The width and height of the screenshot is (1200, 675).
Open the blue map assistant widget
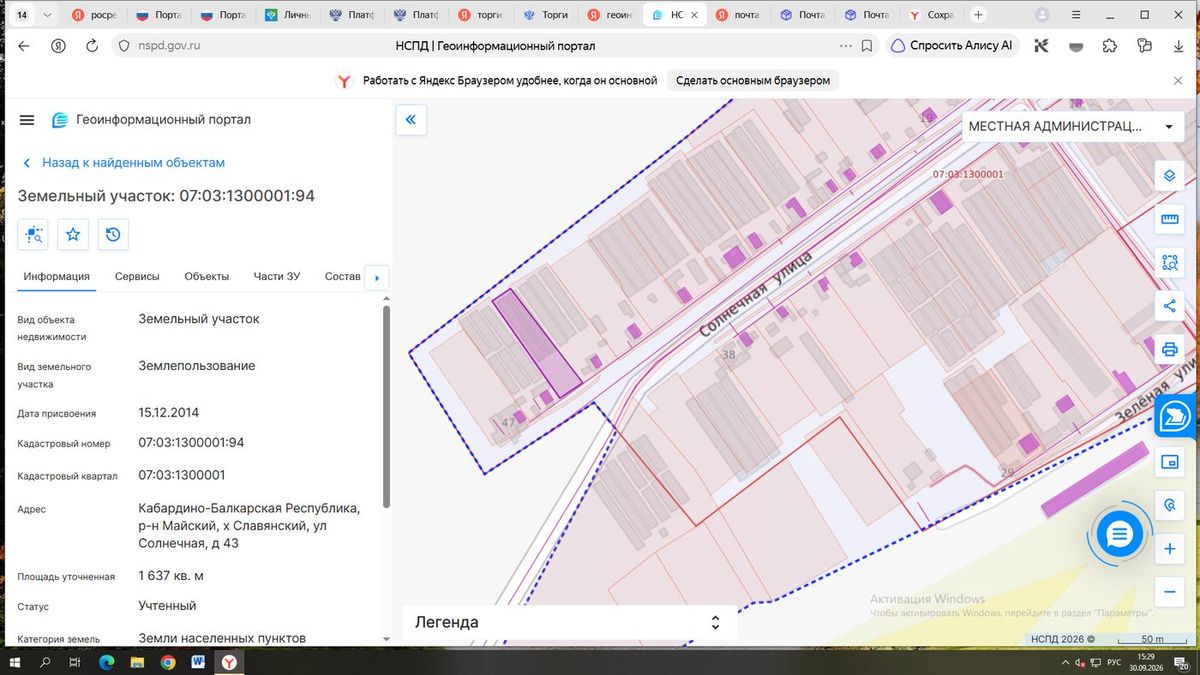pyautogui.click(x=1174, y=418)
